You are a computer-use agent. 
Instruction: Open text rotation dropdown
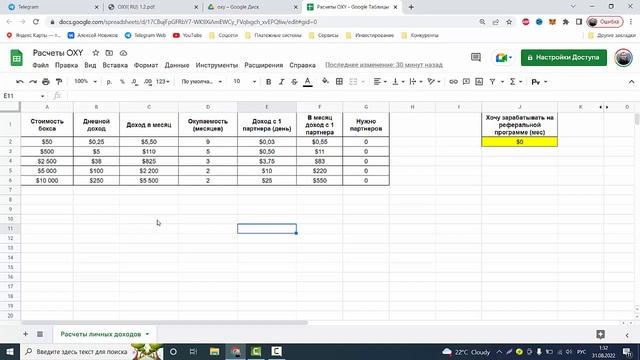pyautogui.click(x=433, y=82)
